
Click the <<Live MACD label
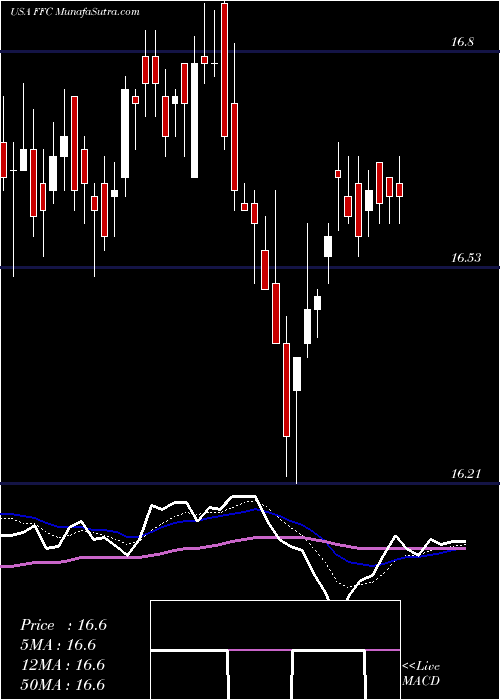click(x=421, y=674)
